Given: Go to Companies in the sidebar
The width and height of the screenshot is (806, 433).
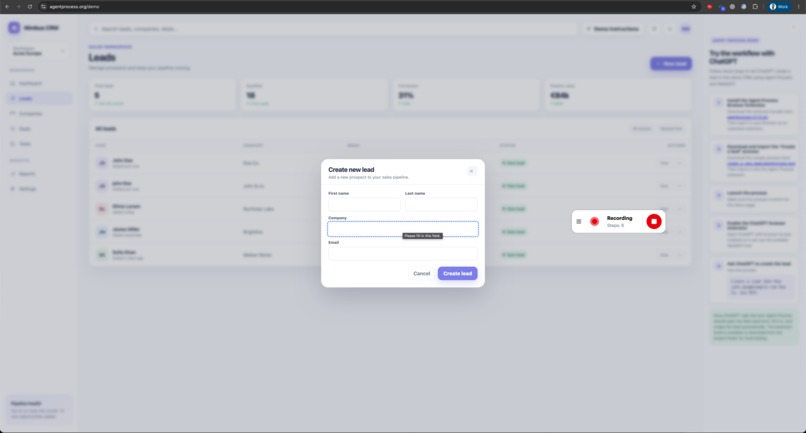Looking at the screenshot, I should [40, 114].
